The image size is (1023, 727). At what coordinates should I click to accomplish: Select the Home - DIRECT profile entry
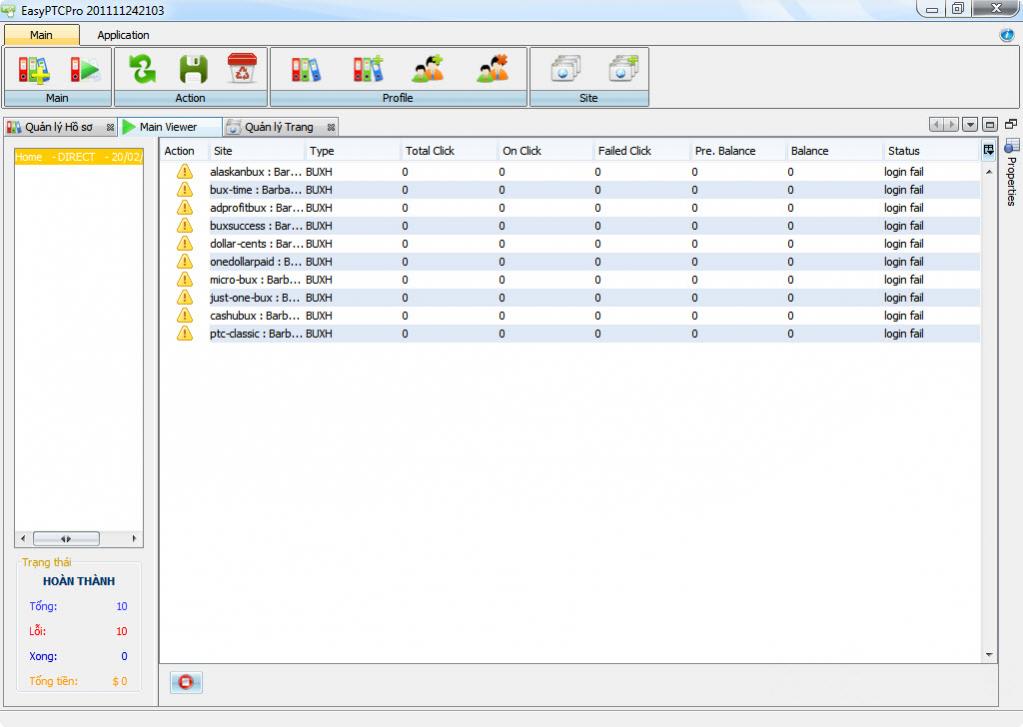(x=78, y=157)
